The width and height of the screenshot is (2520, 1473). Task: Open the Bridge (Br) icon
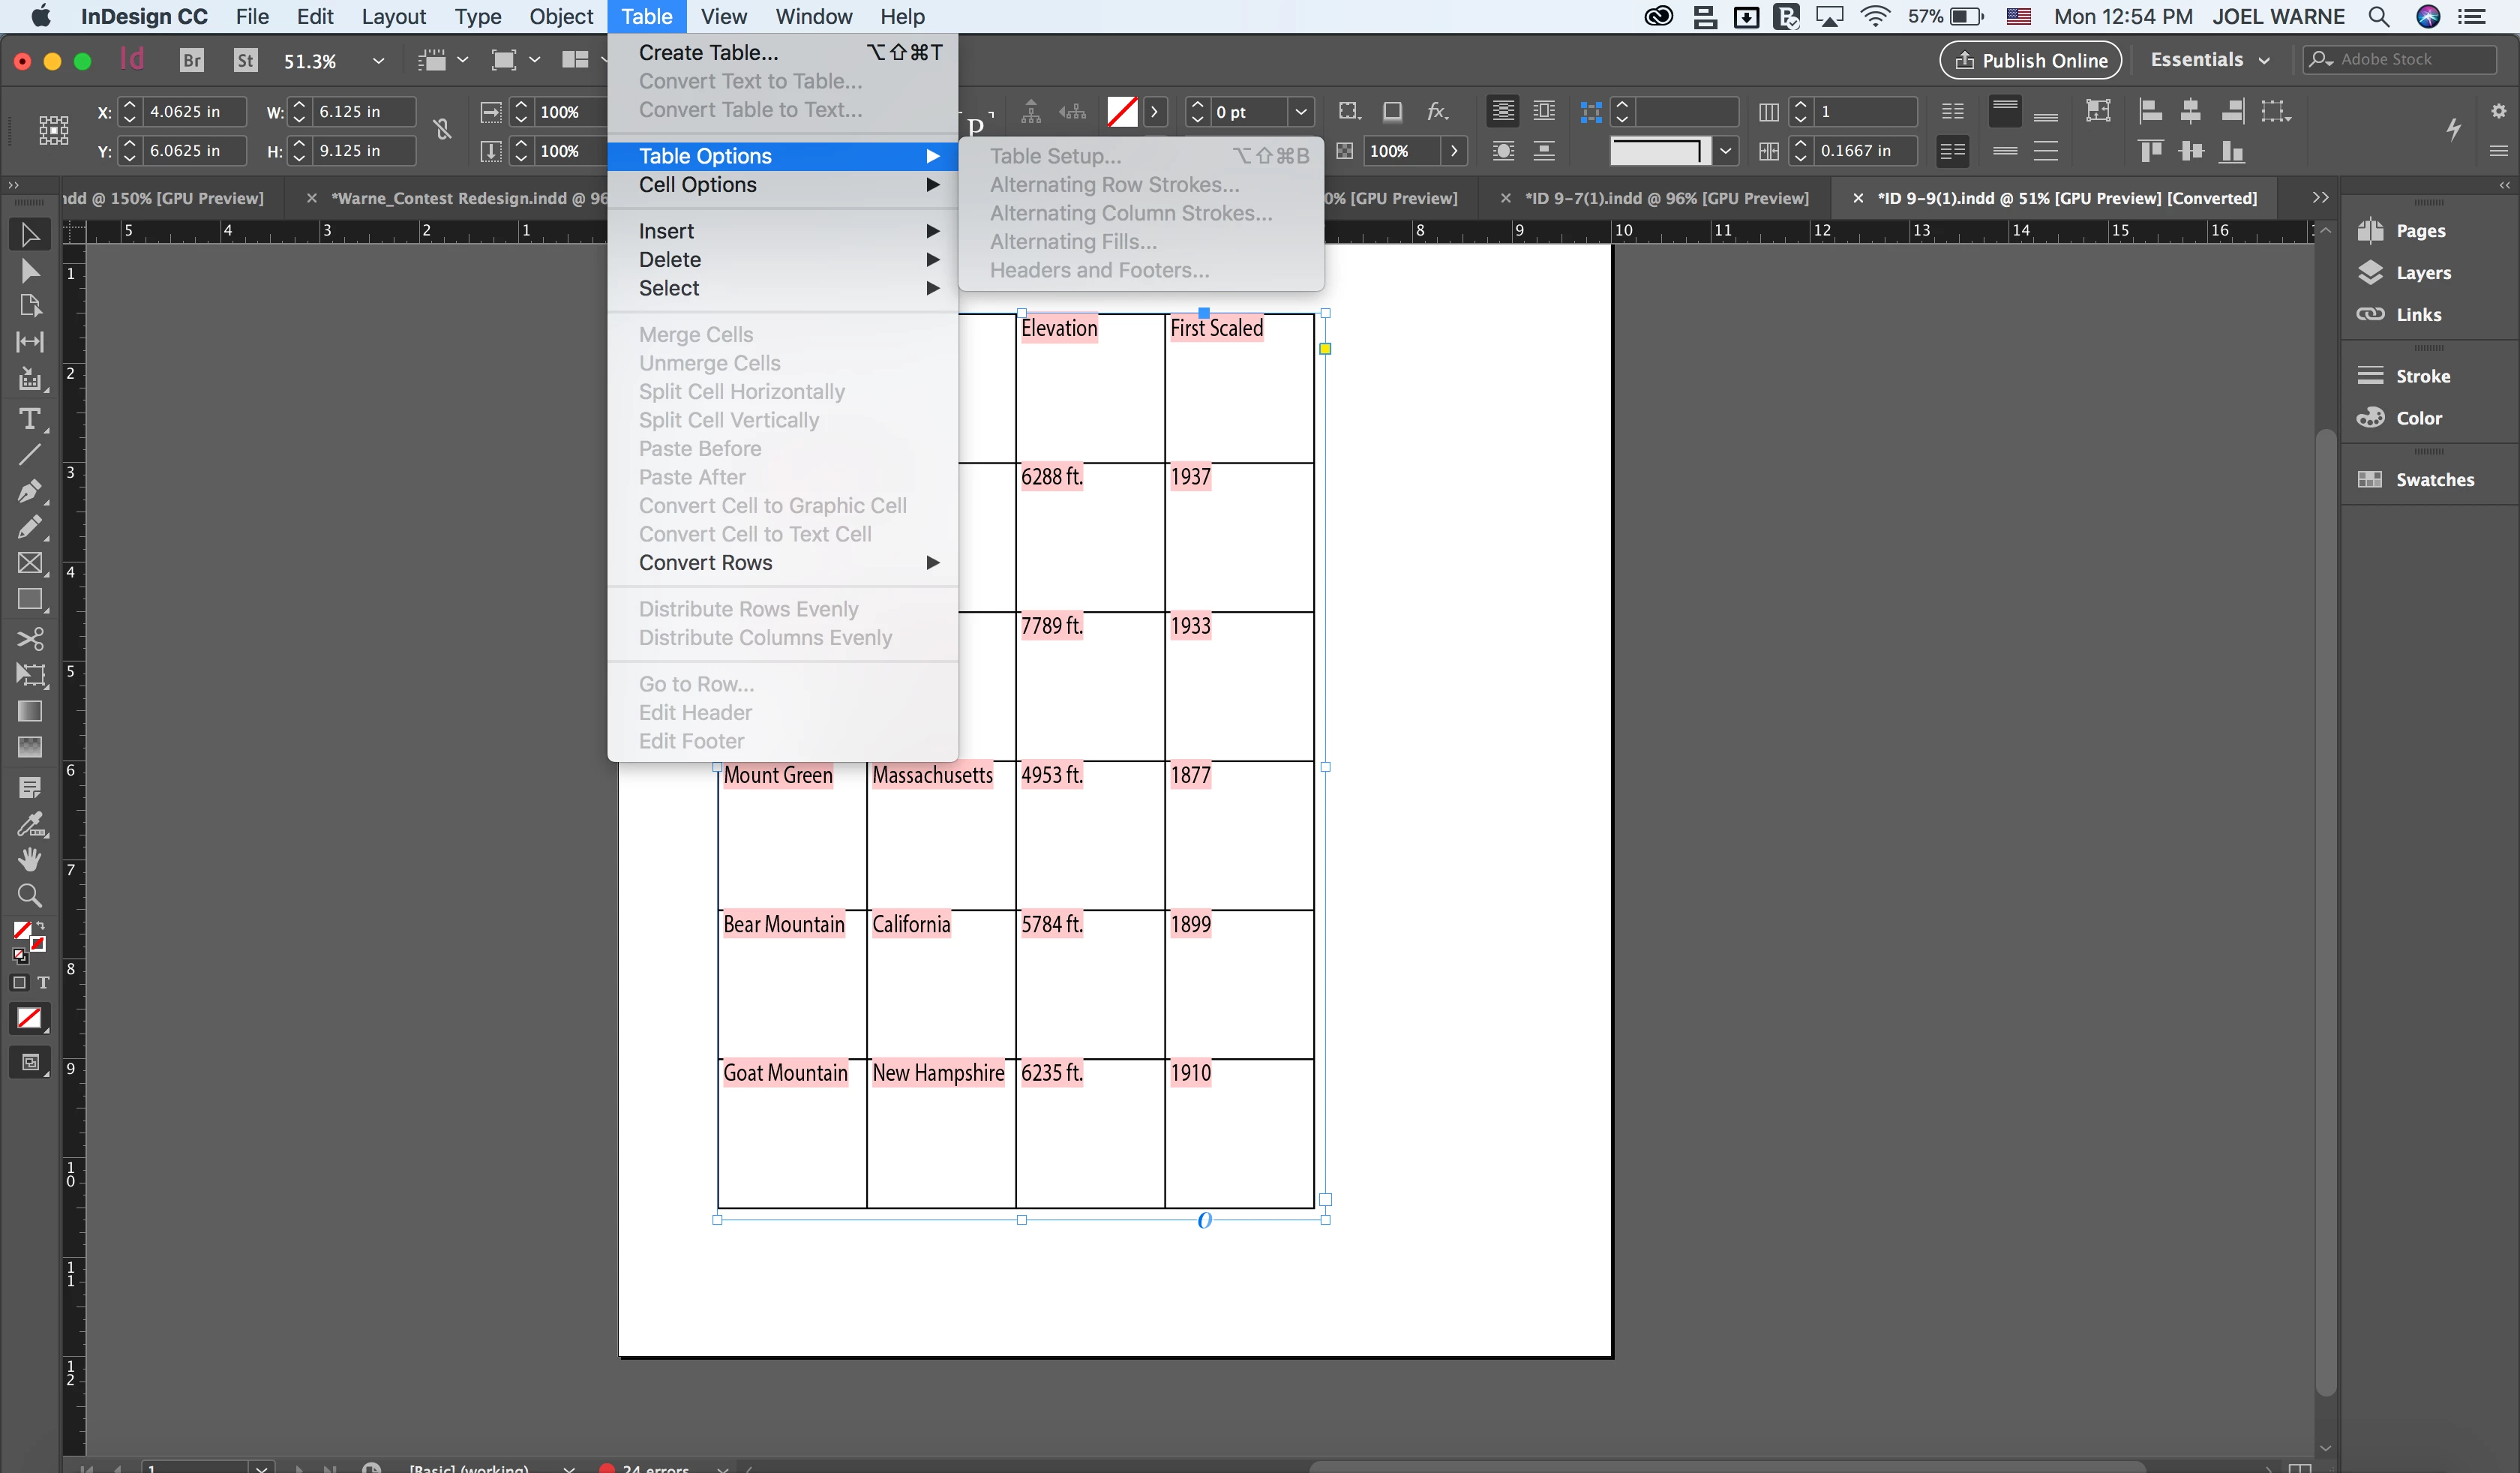point(191,61)
